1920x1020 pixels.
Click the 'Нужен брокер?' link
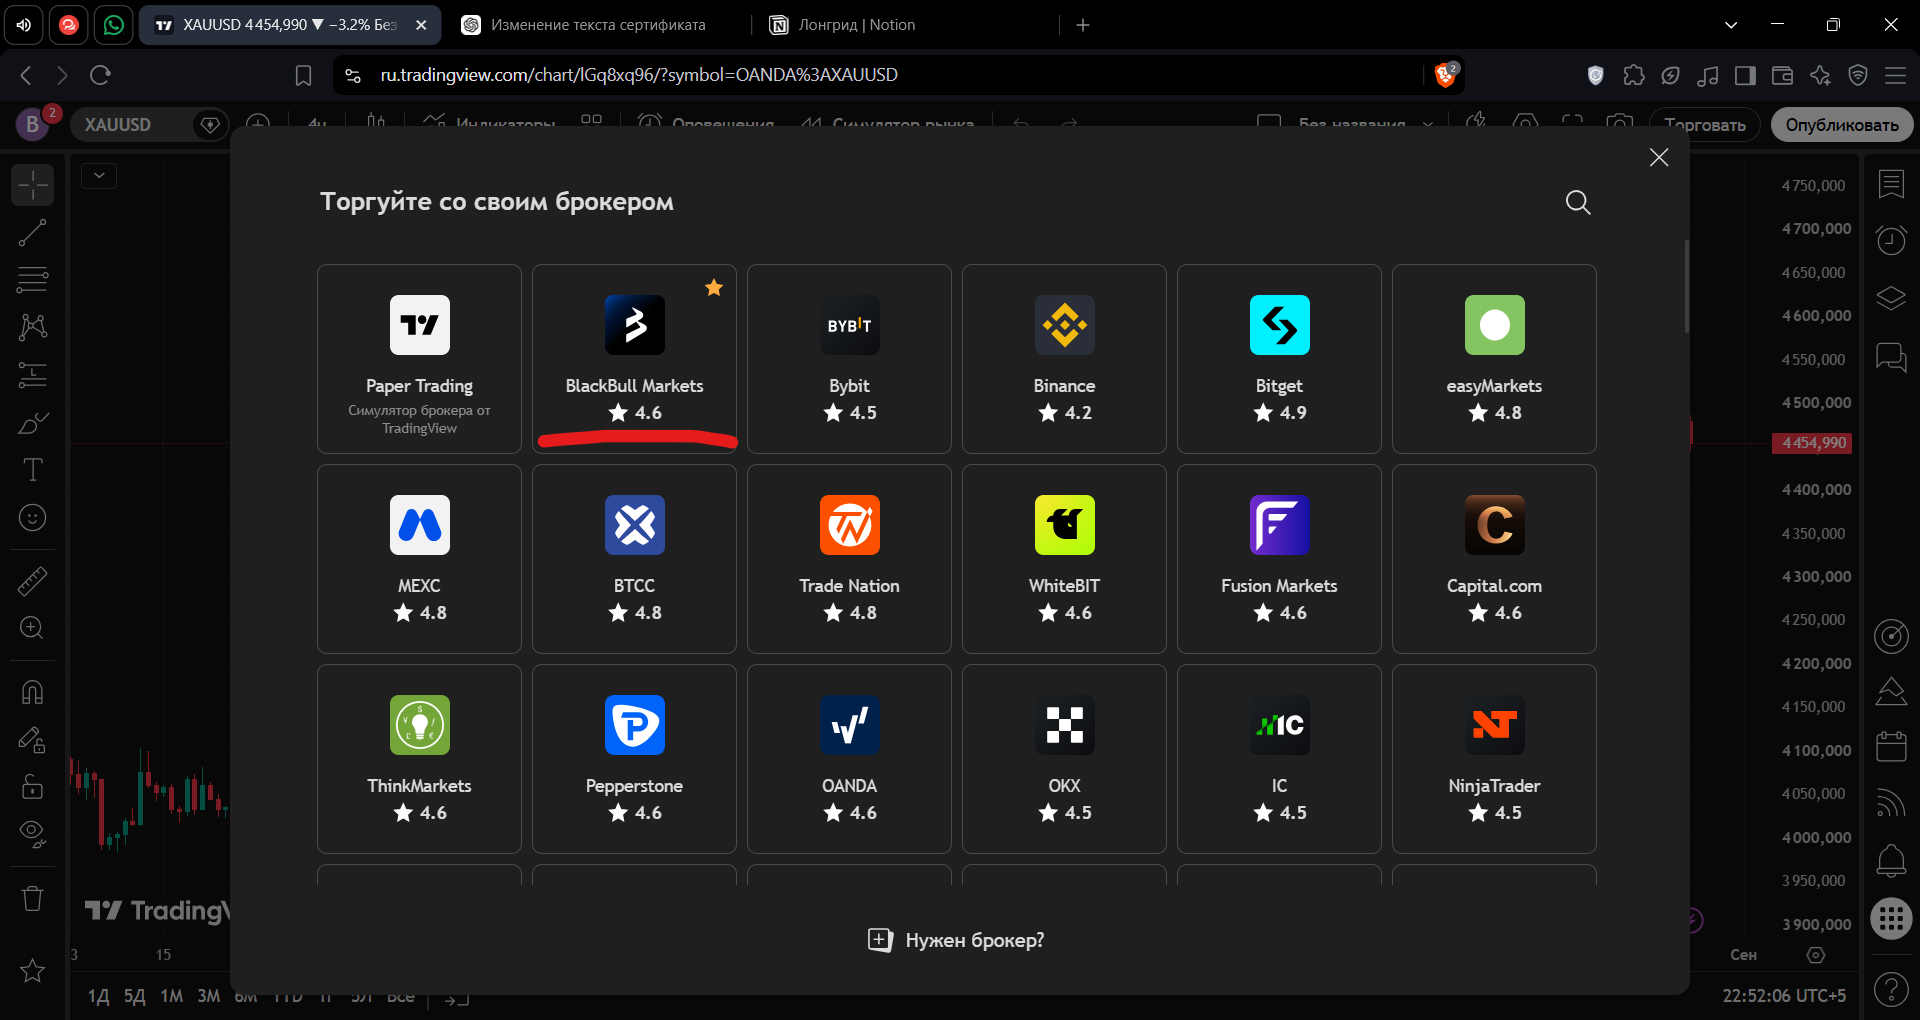click(956, 940)
